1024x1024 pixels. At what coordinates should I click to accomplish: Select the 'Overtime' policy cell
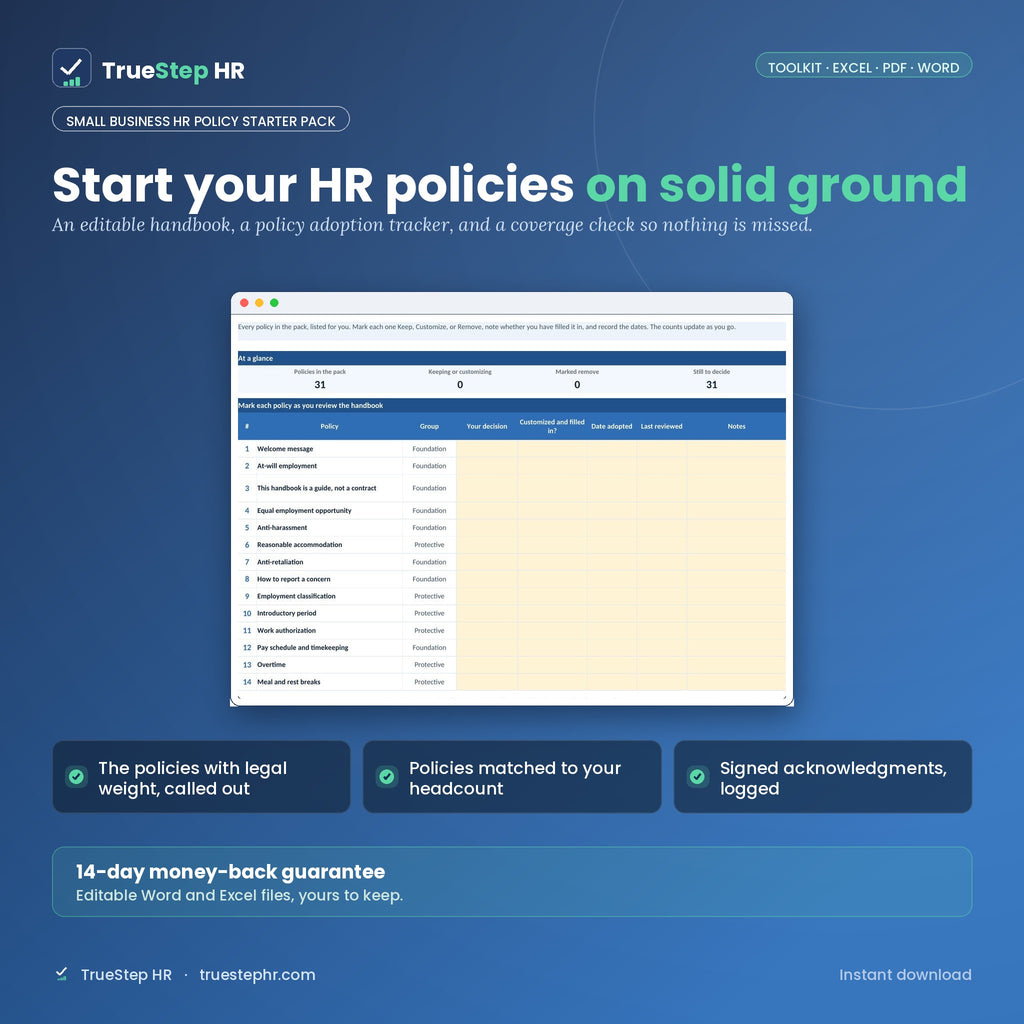[329, 664]
